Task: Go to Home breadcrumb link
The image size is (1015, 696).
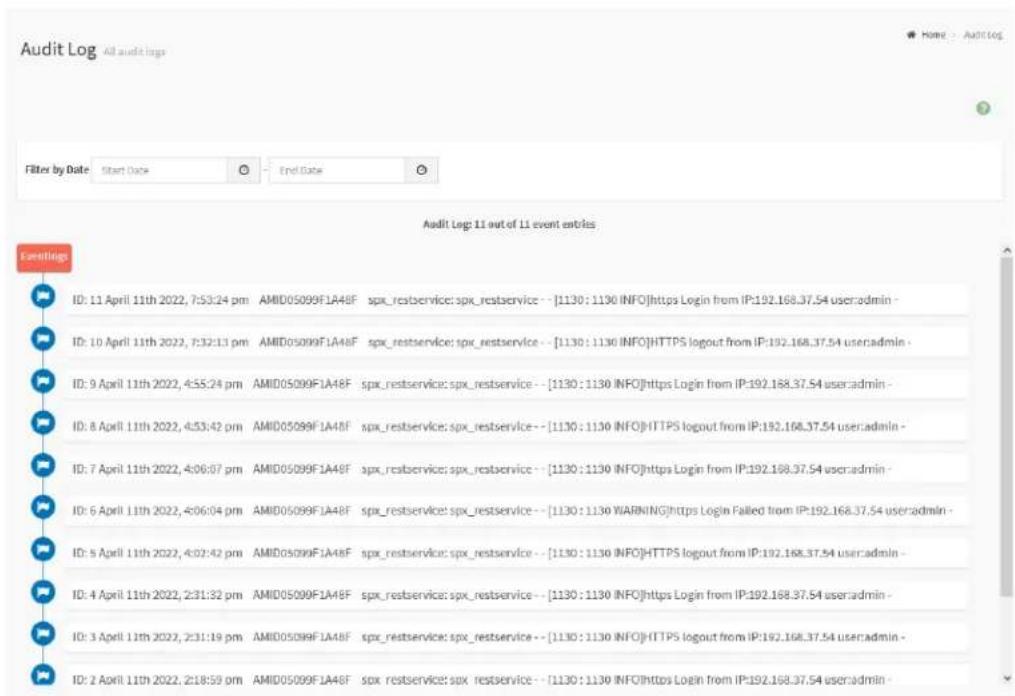Action: (x=933, y=34)
